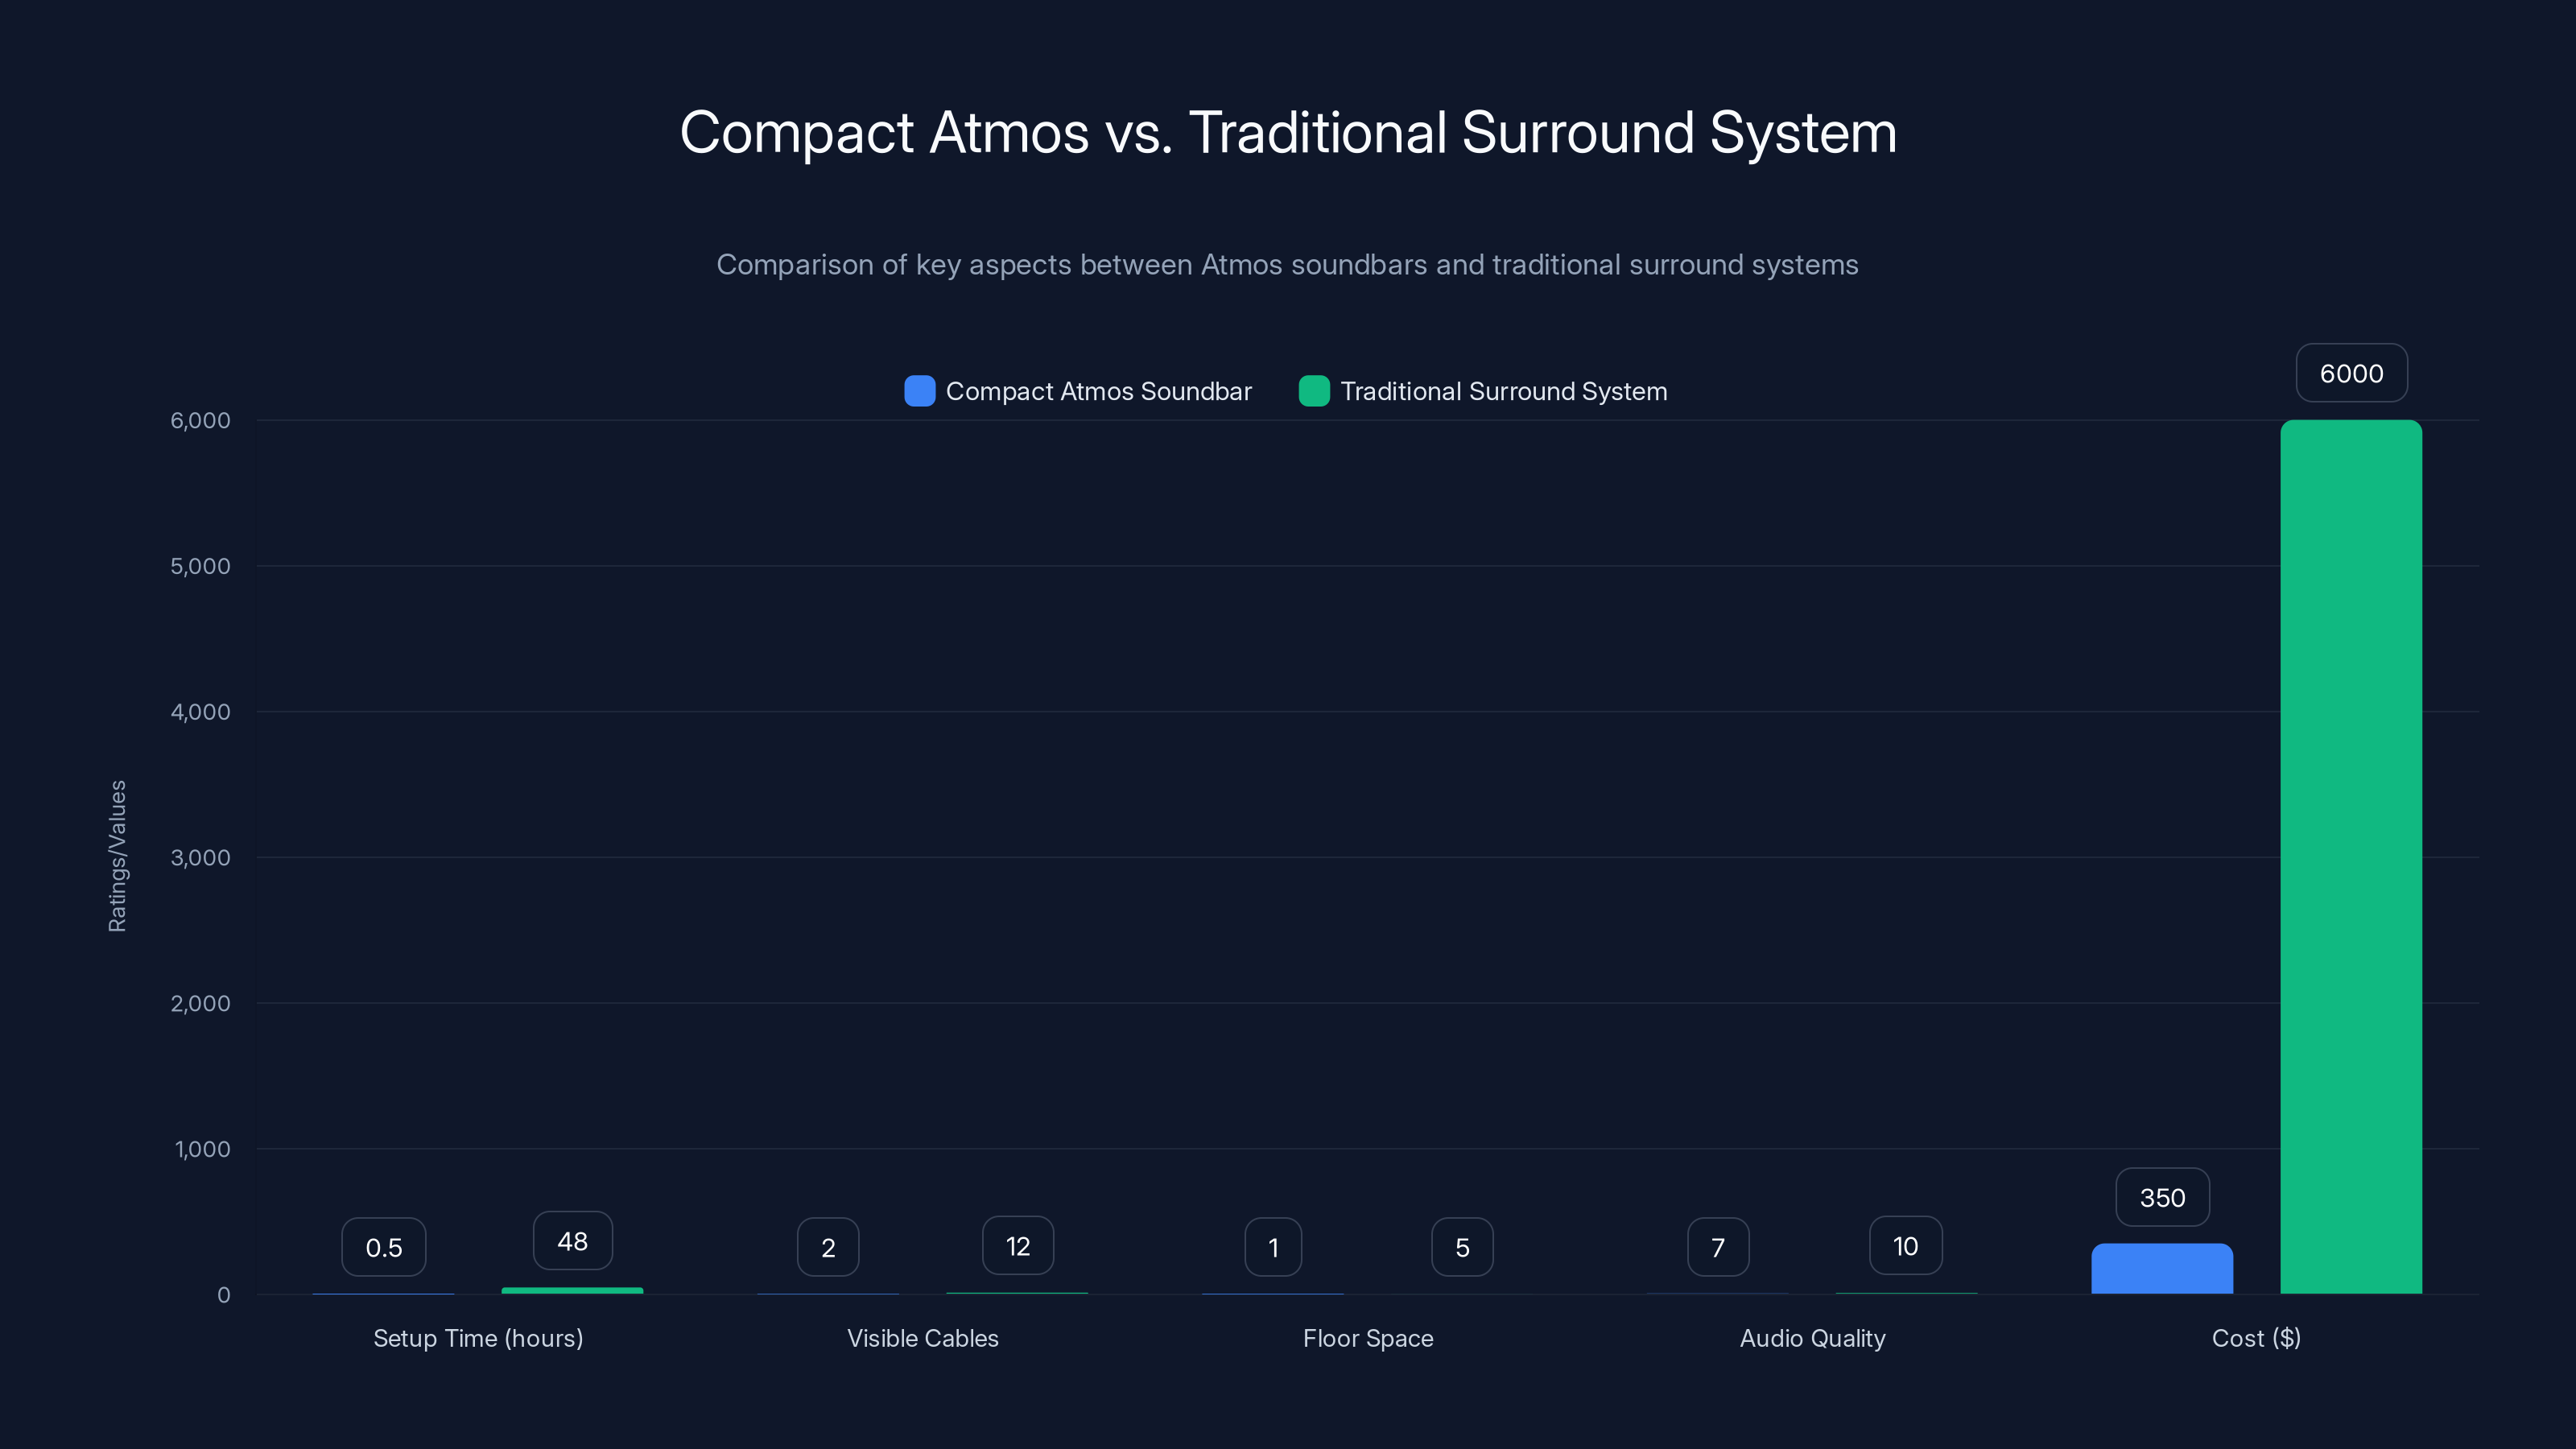The width and height of the screenshot is (2576, 1449).
Task: Click the Audio Quality category label
Action: [x=1812, y=1338]
